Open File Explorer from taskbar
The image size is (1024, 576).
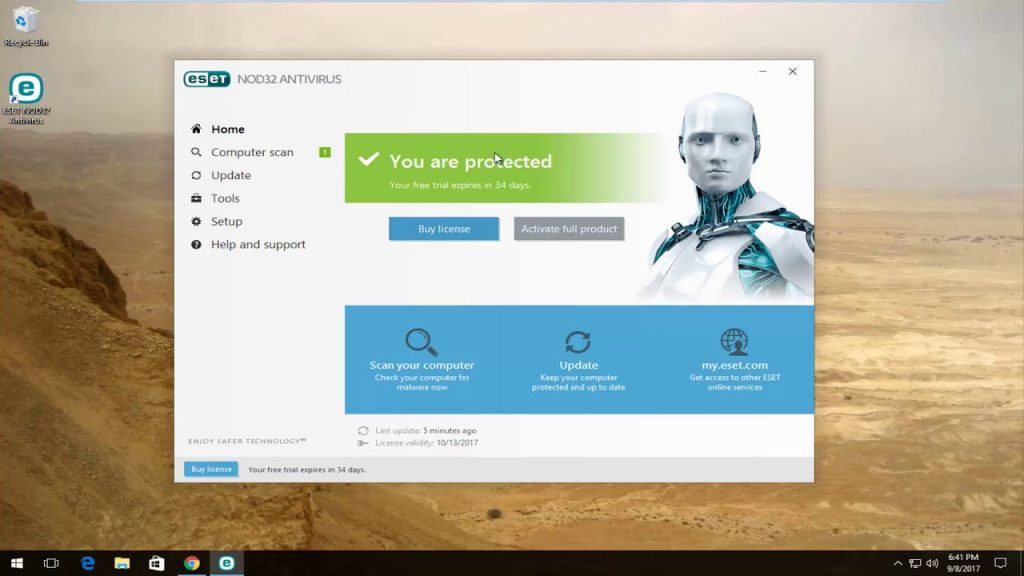coord(122,563)
